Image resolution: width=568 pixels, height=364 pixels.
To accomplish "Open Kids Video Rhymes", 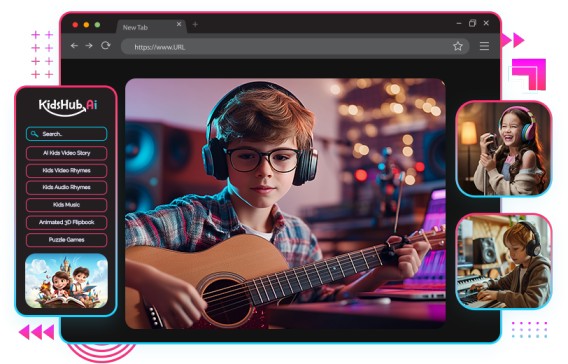I will 67,171.
